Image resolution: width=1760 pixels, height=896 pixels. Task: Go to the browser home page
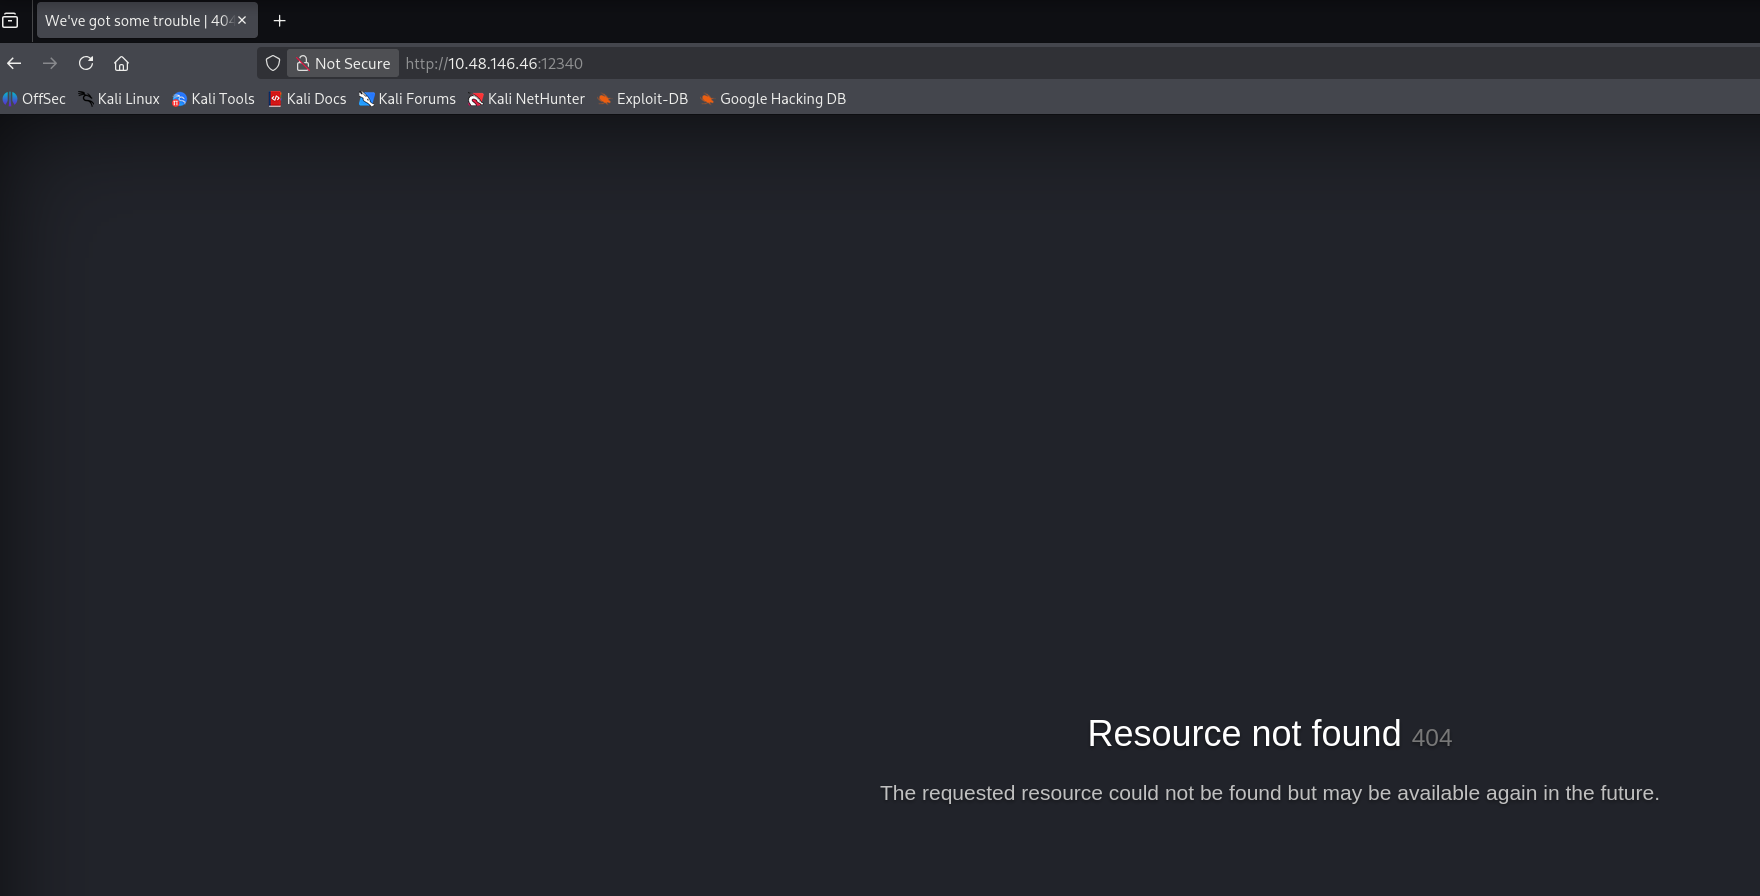(121, 63)
